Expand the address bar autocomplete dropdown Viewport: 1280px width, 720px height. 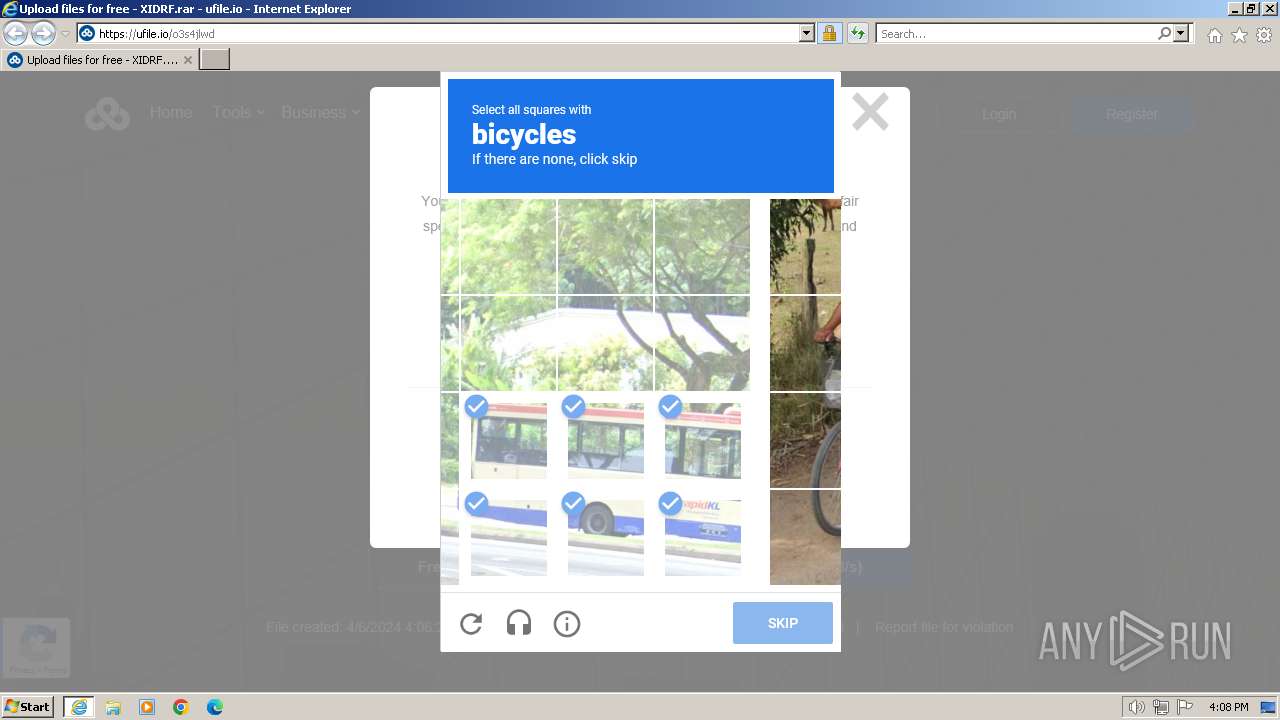point(807,33)
